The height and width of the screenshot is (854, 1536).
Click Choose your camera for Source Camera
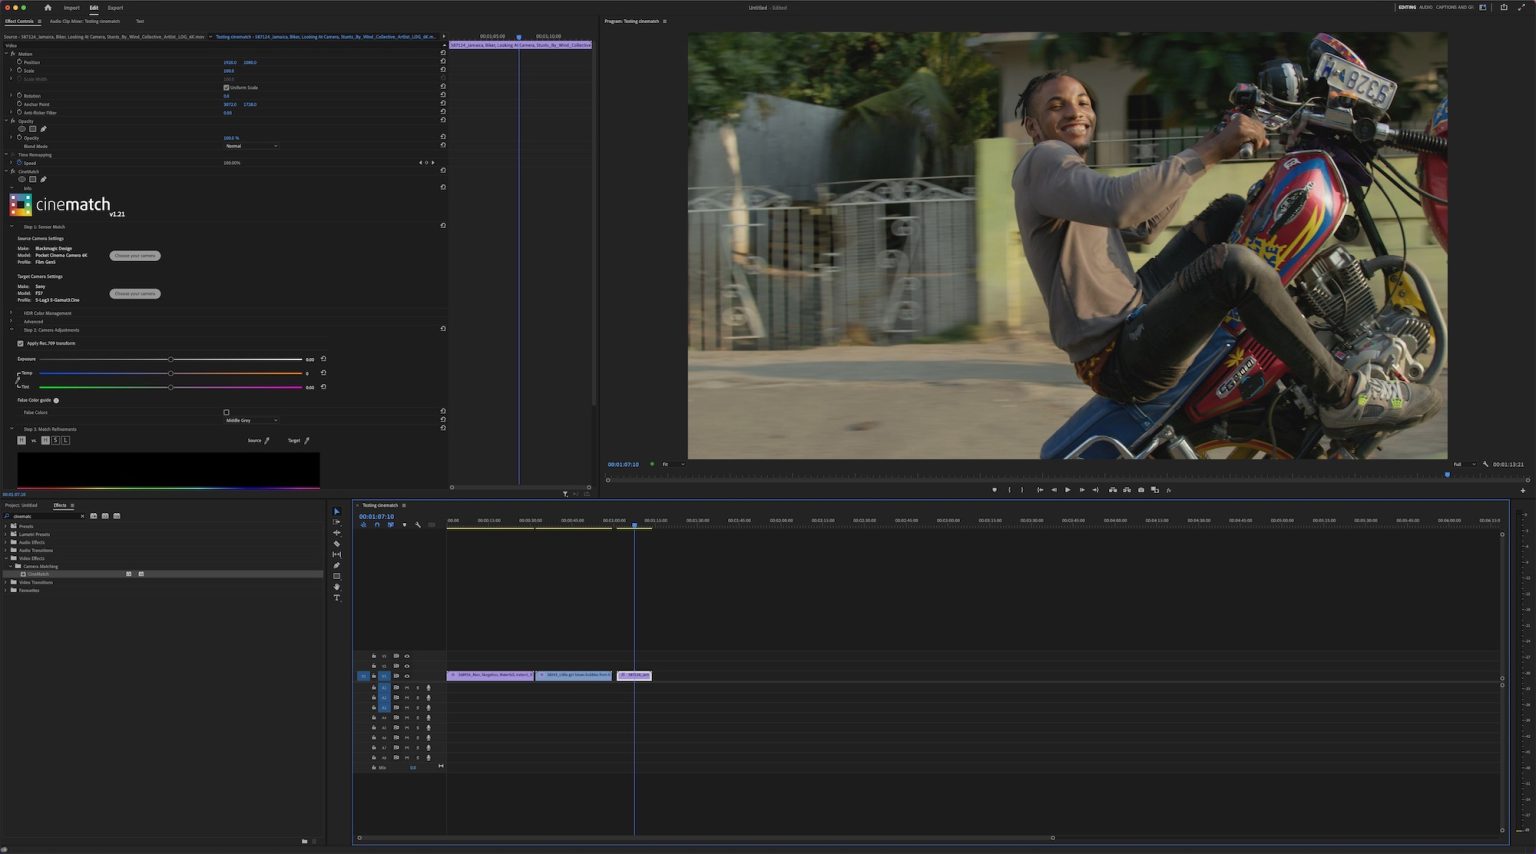click(135, 256)
